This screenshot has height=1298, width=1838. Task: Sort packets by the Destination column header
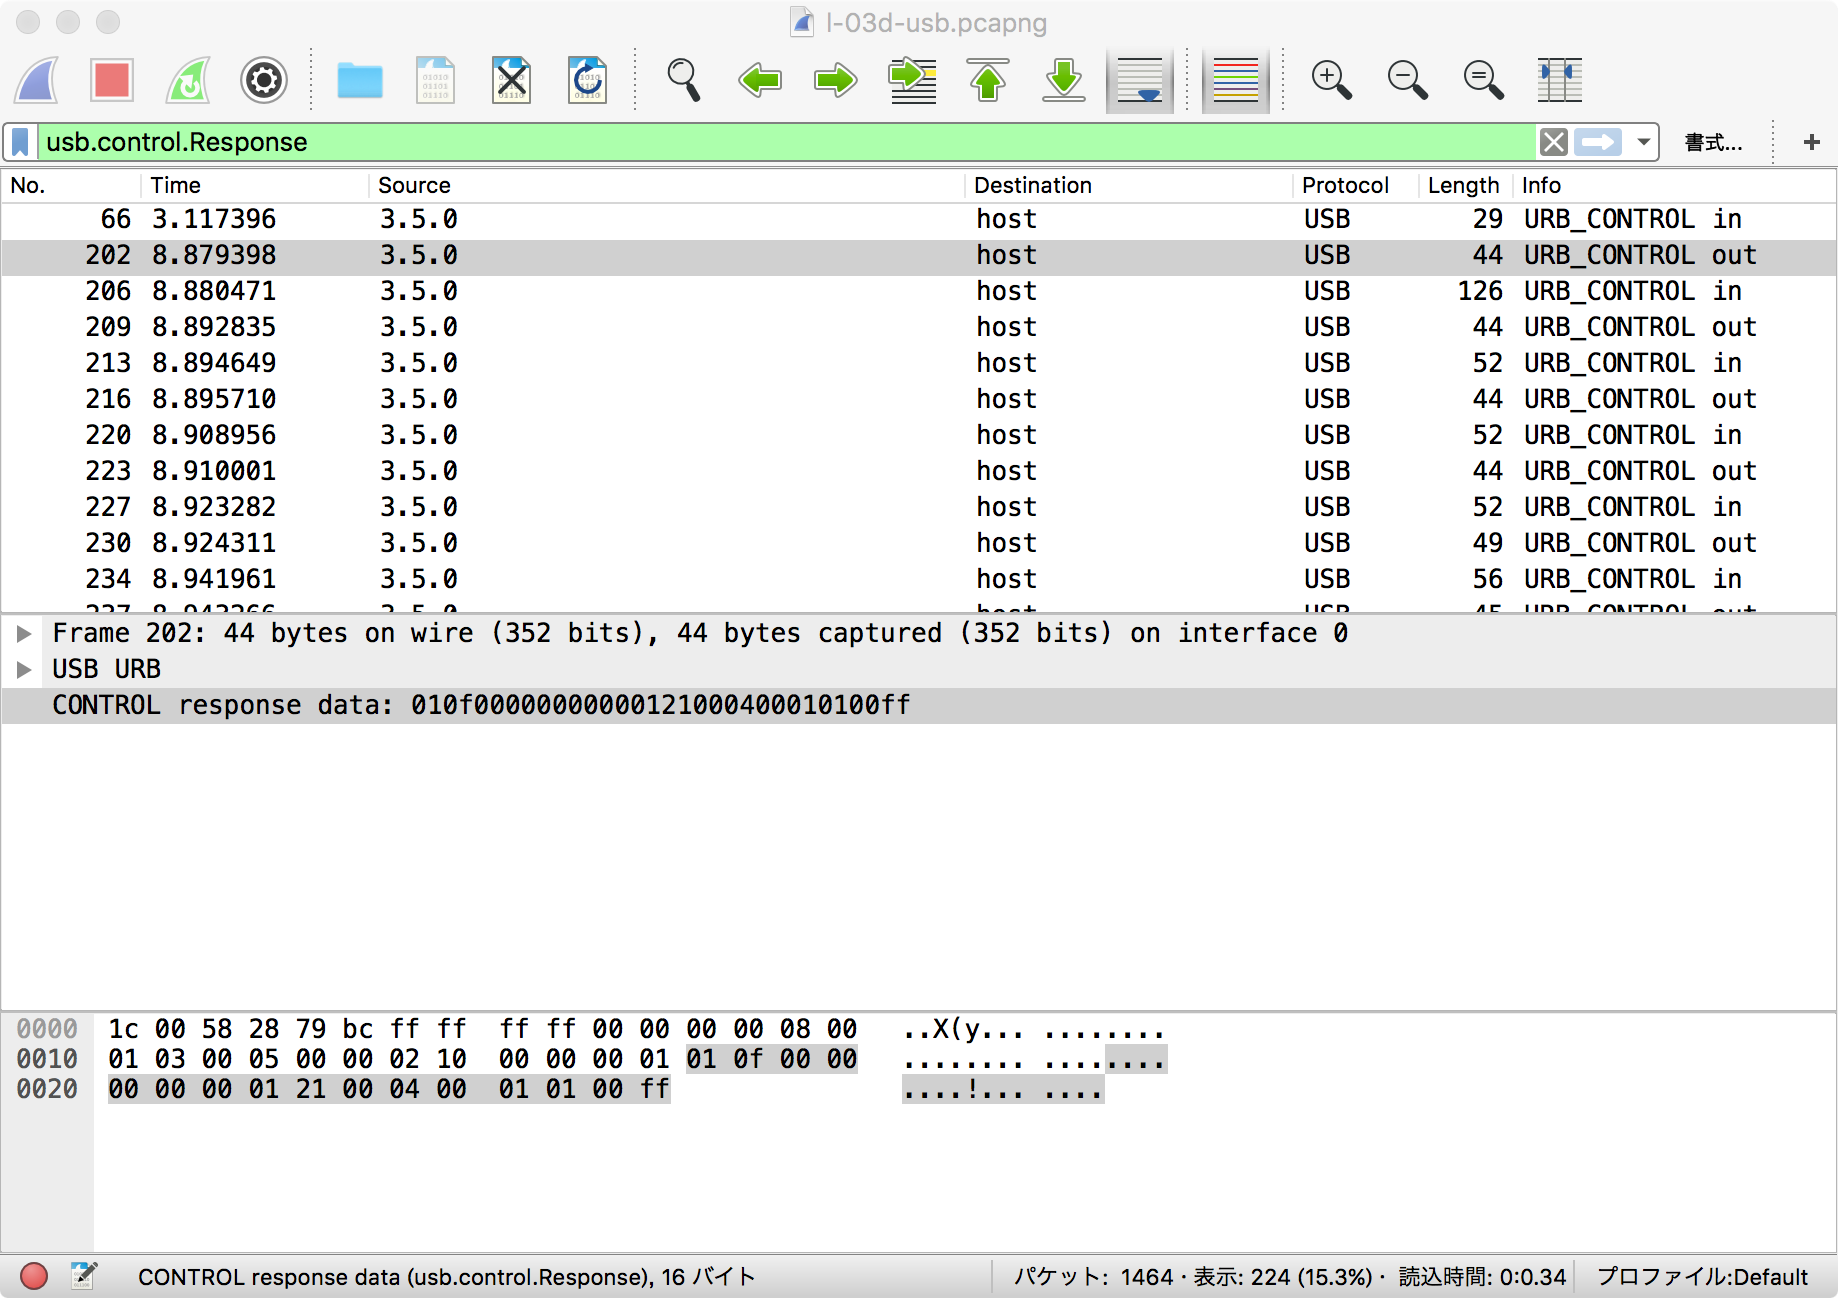pos(1128,185)
